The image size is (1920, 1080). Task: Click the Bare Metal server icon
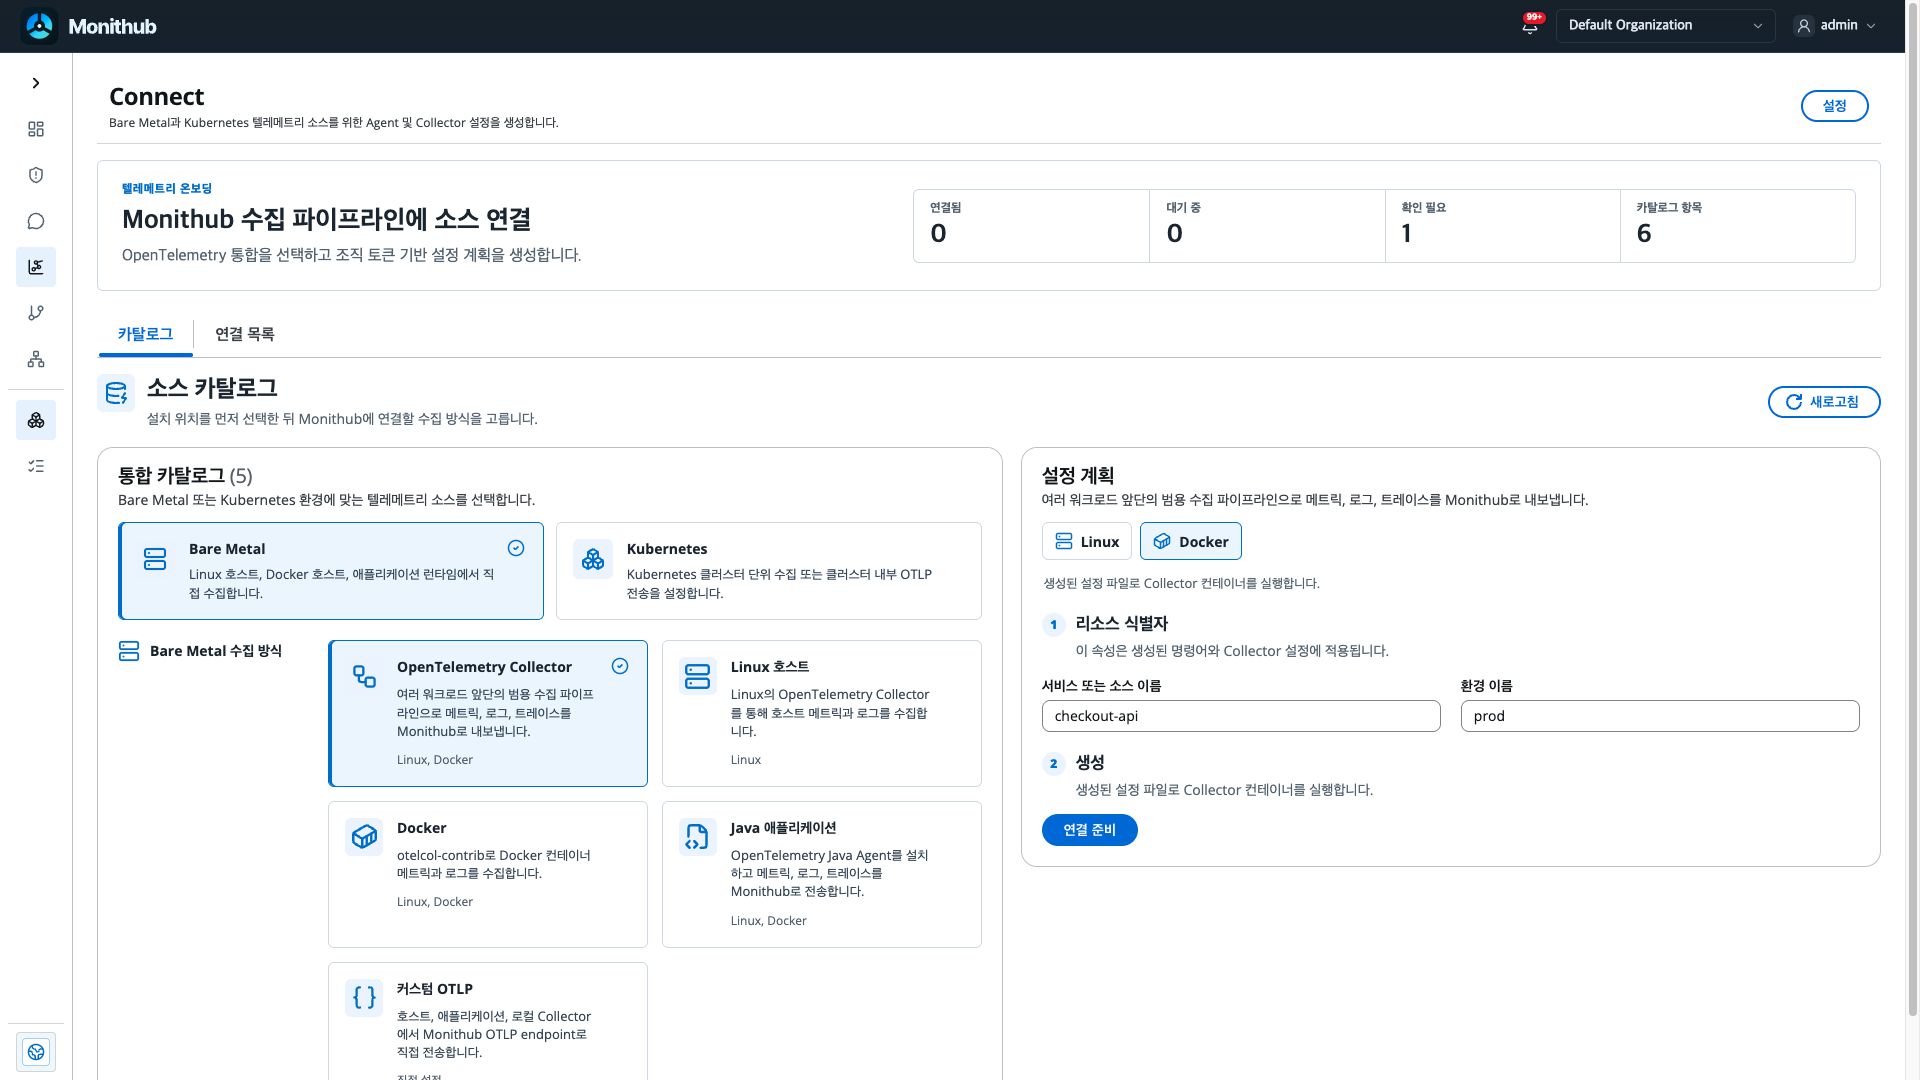[x=155, y=559]
